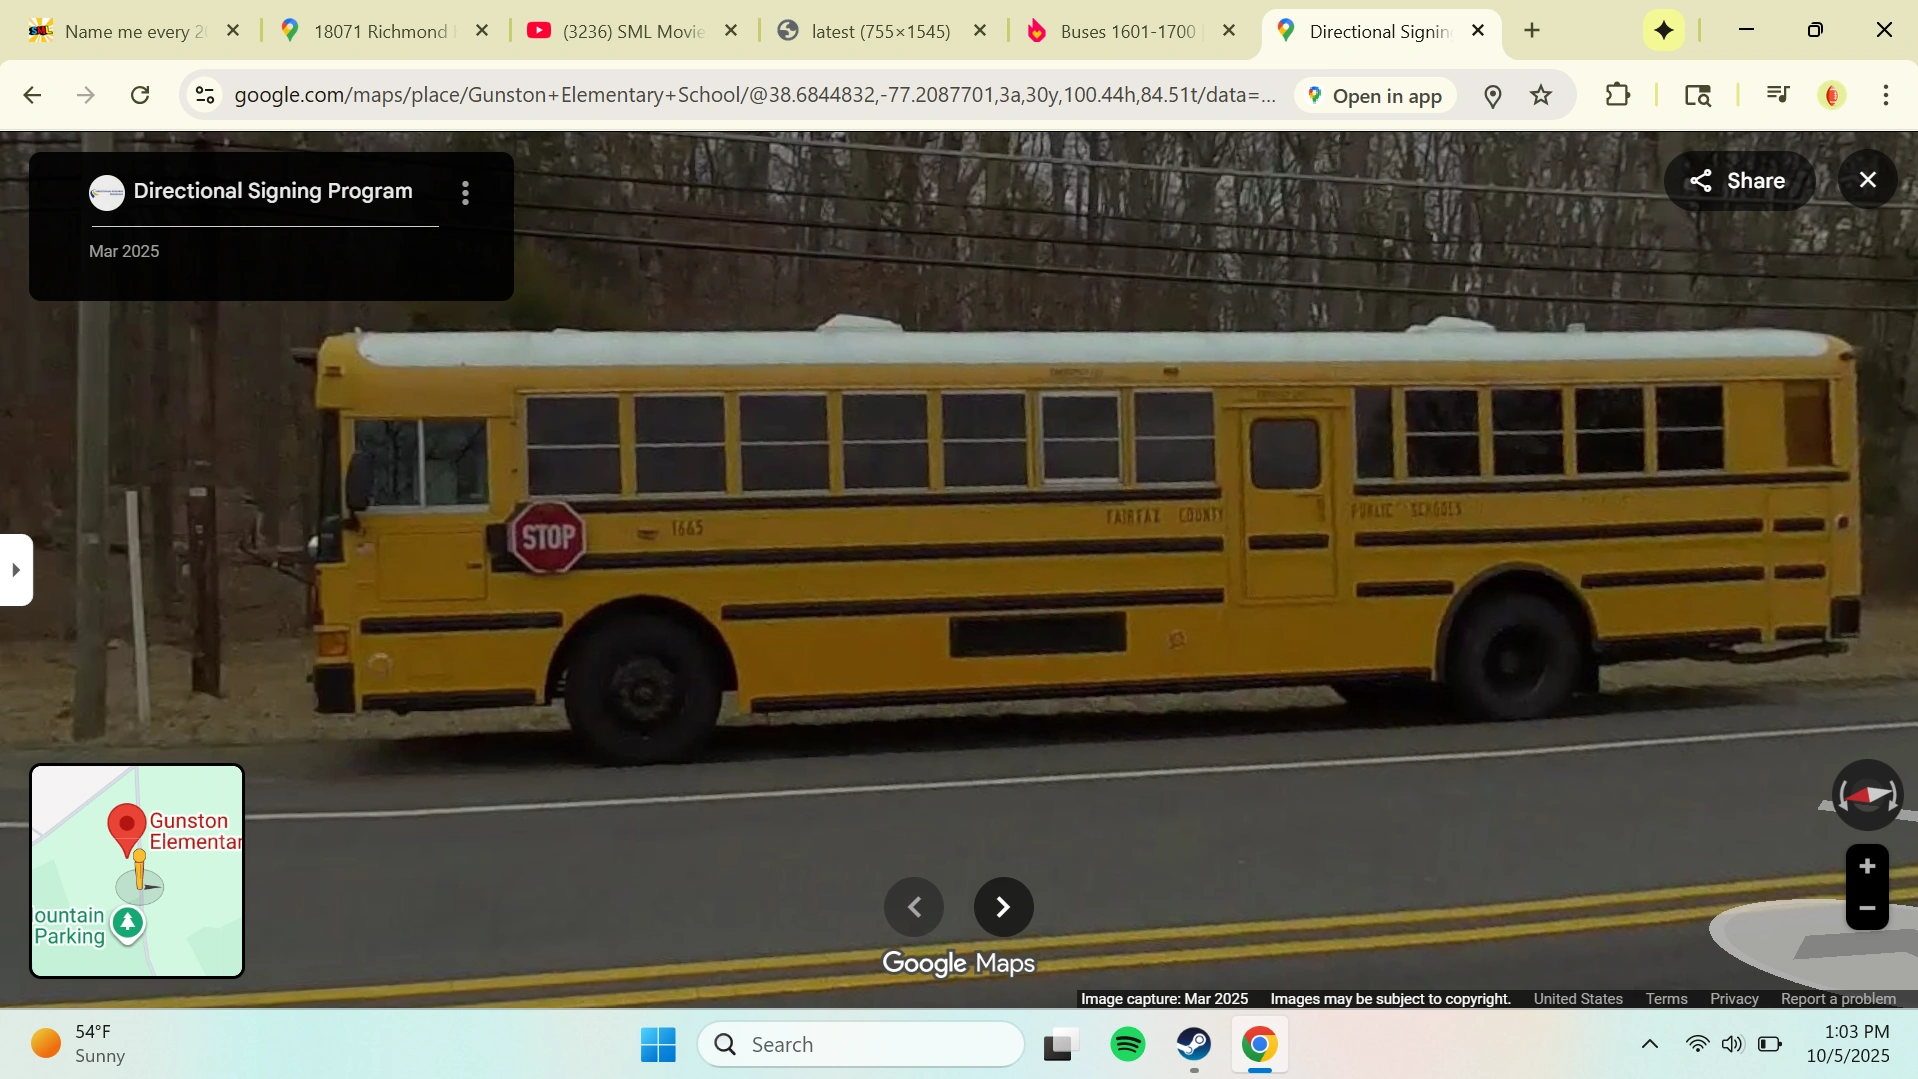Open Chrome from the taskbar
The image size is (1918, 1079).
coord(1260,1045)
